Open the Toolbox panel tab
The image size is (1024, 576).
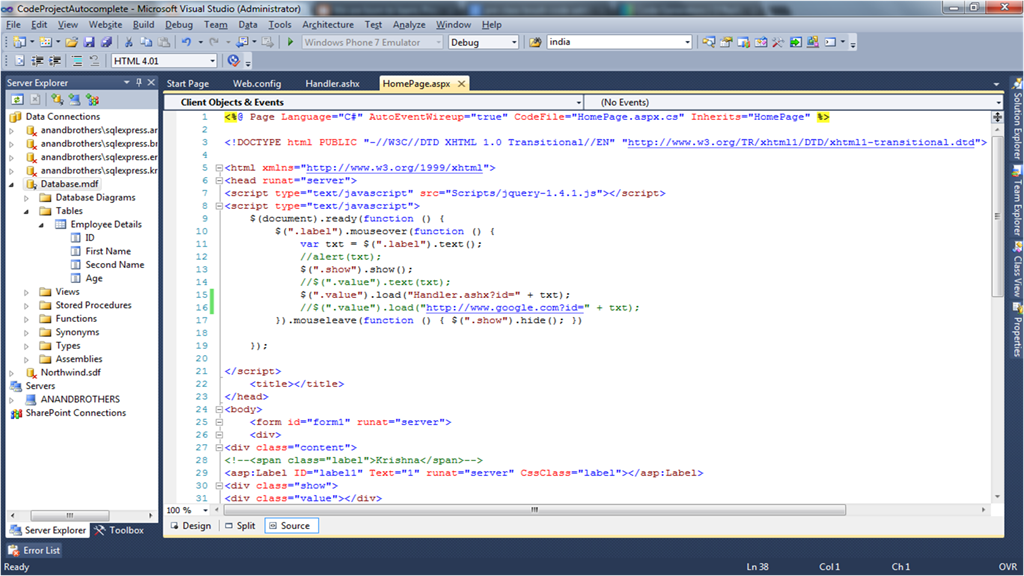119,530
